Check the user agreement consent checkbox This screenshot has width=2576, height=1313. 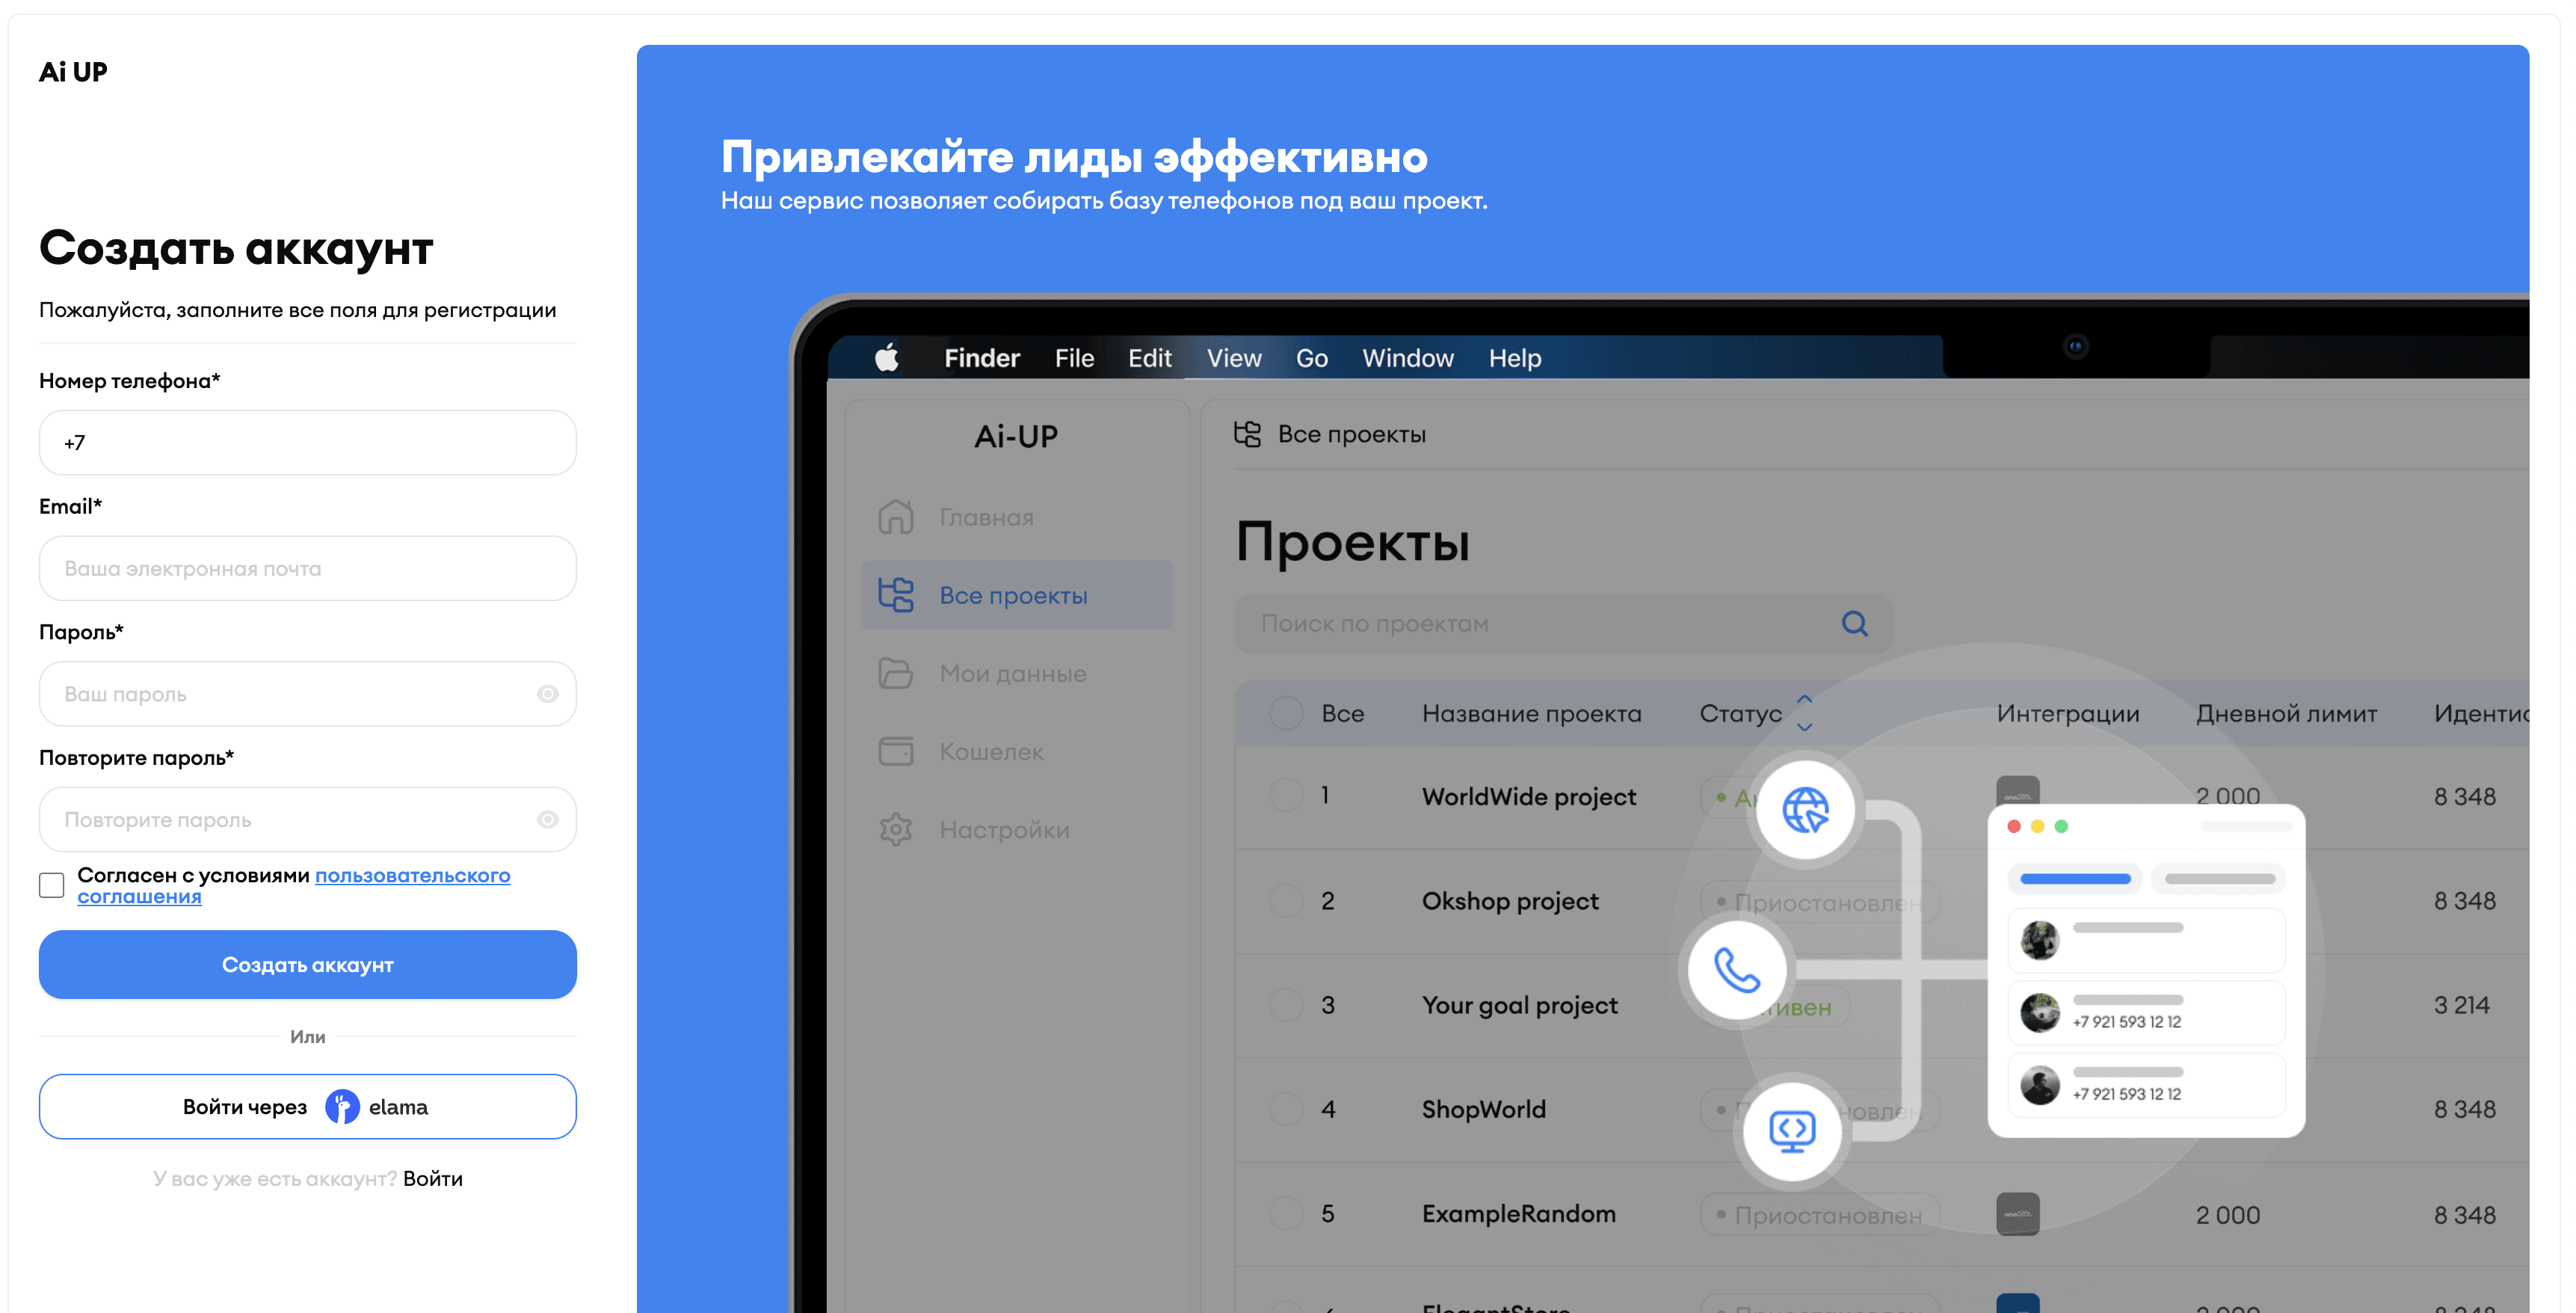pyautogui.click(x=50, y=884)
